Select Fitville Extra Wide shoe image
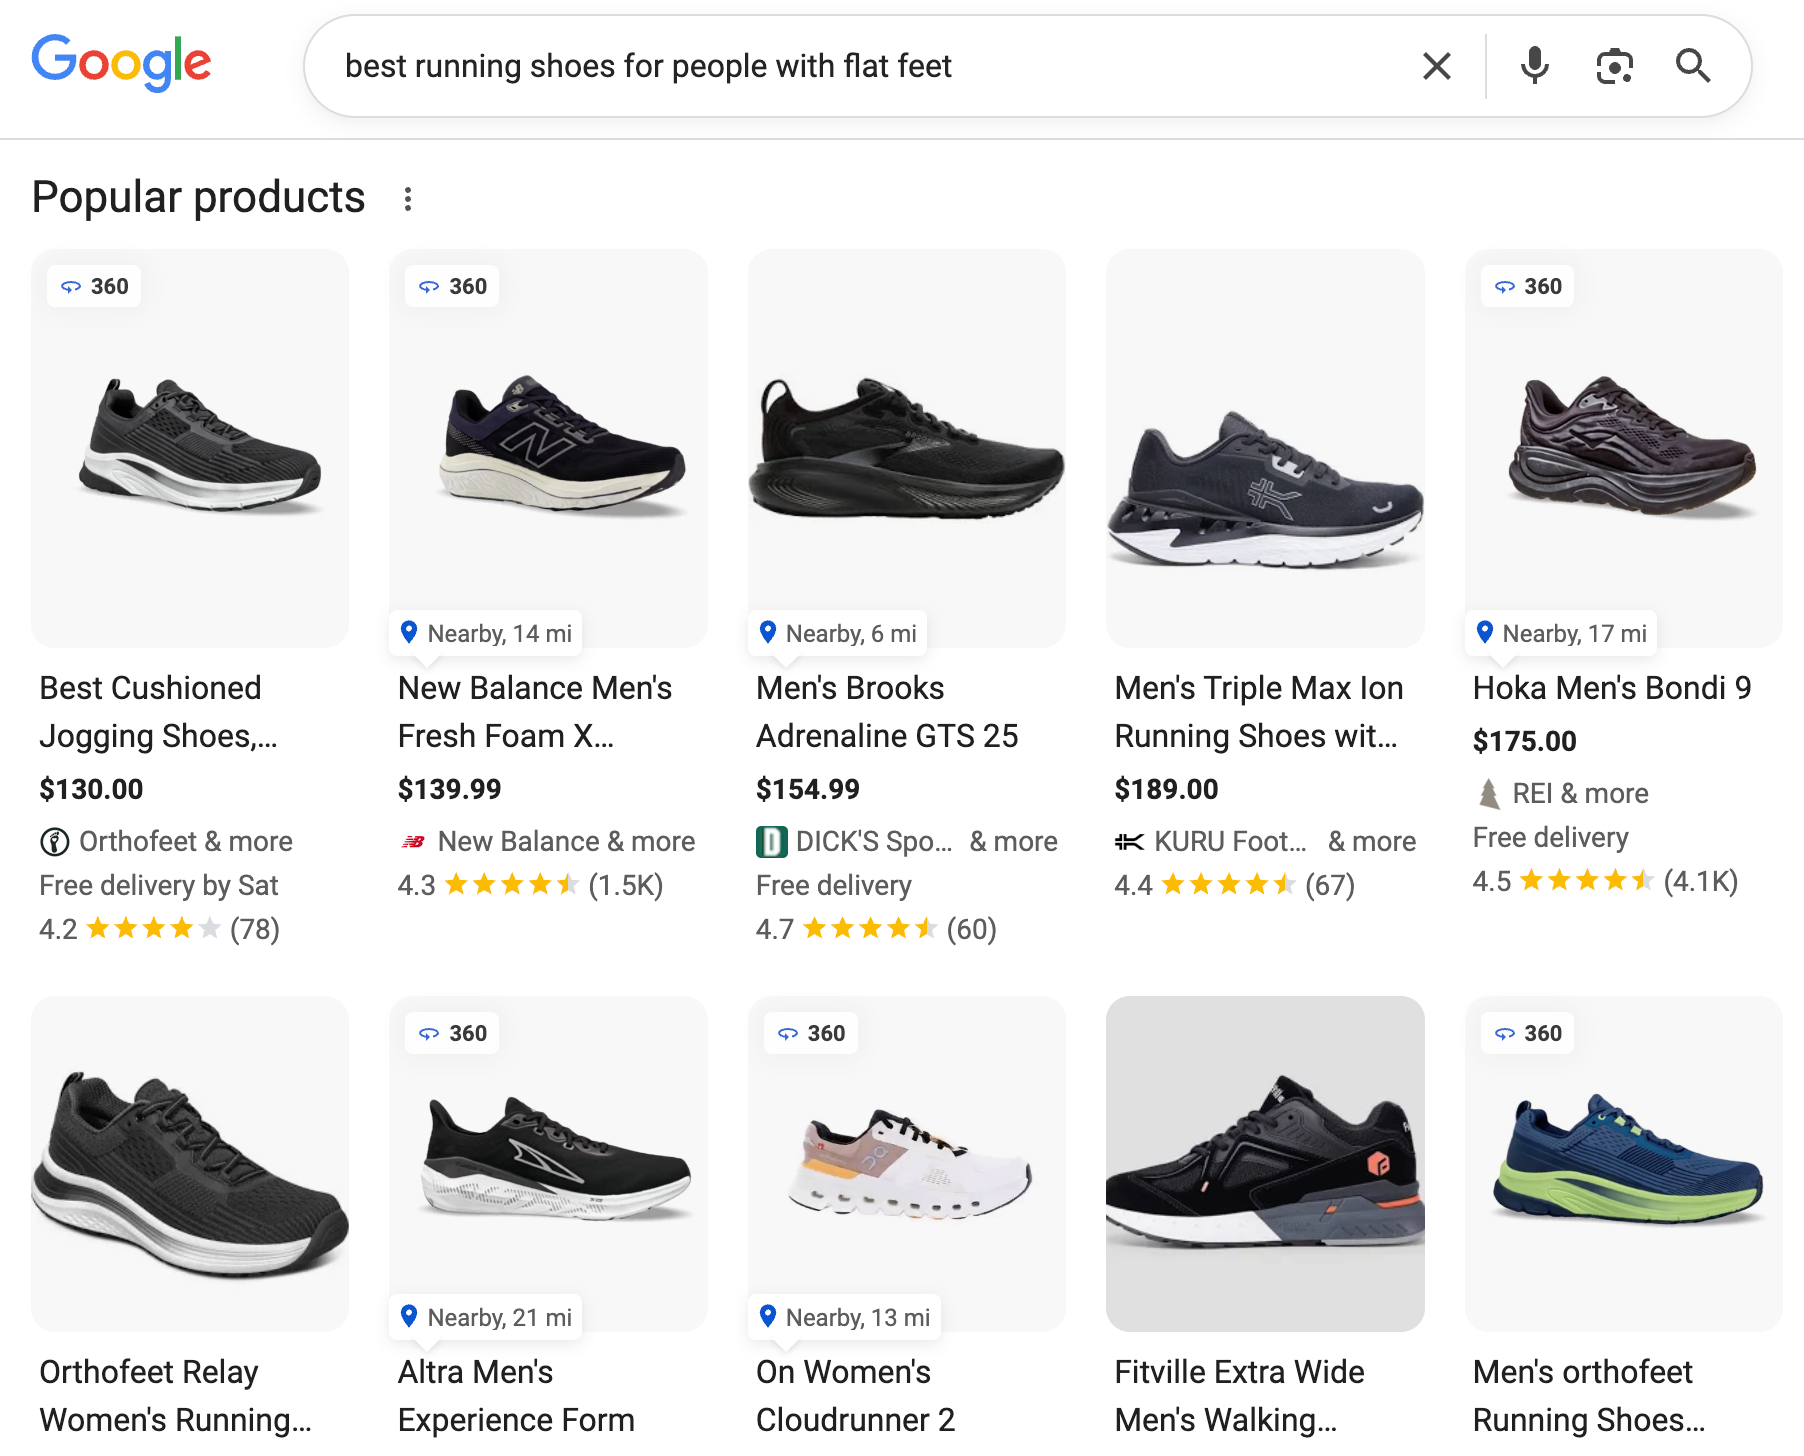This screenshot has width=1804, height=1456. [1265, 1163]
